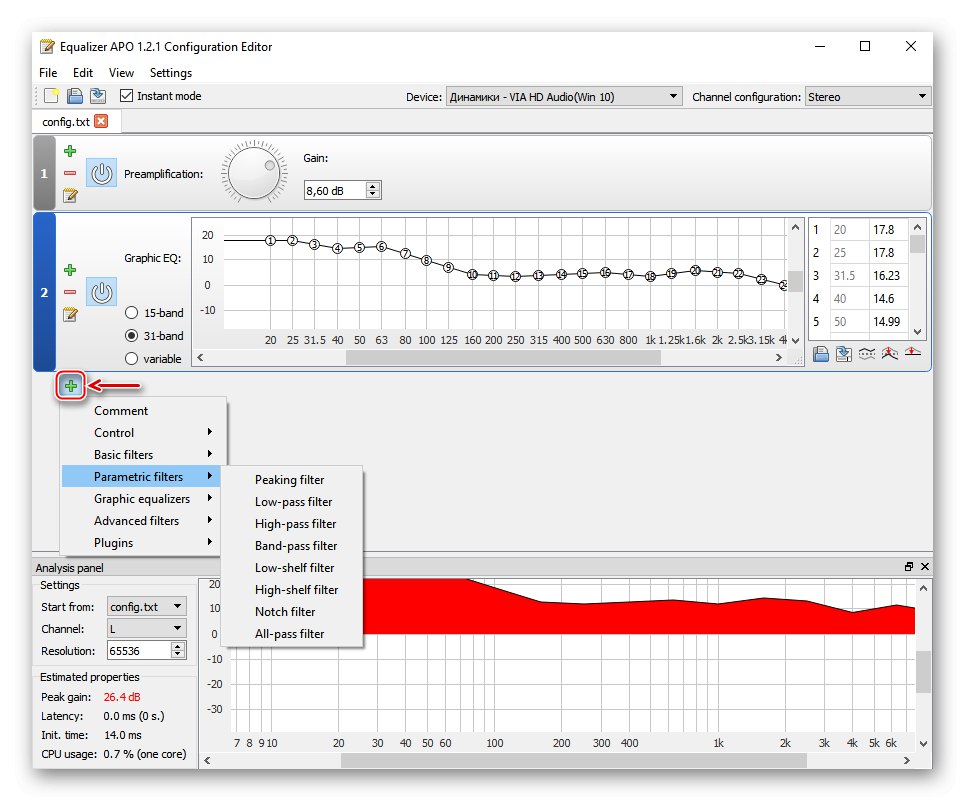The height and width of the screenshot is (801, 965).
Task: Click the 16.23 value in band table
Action: [x=886, y=276]
